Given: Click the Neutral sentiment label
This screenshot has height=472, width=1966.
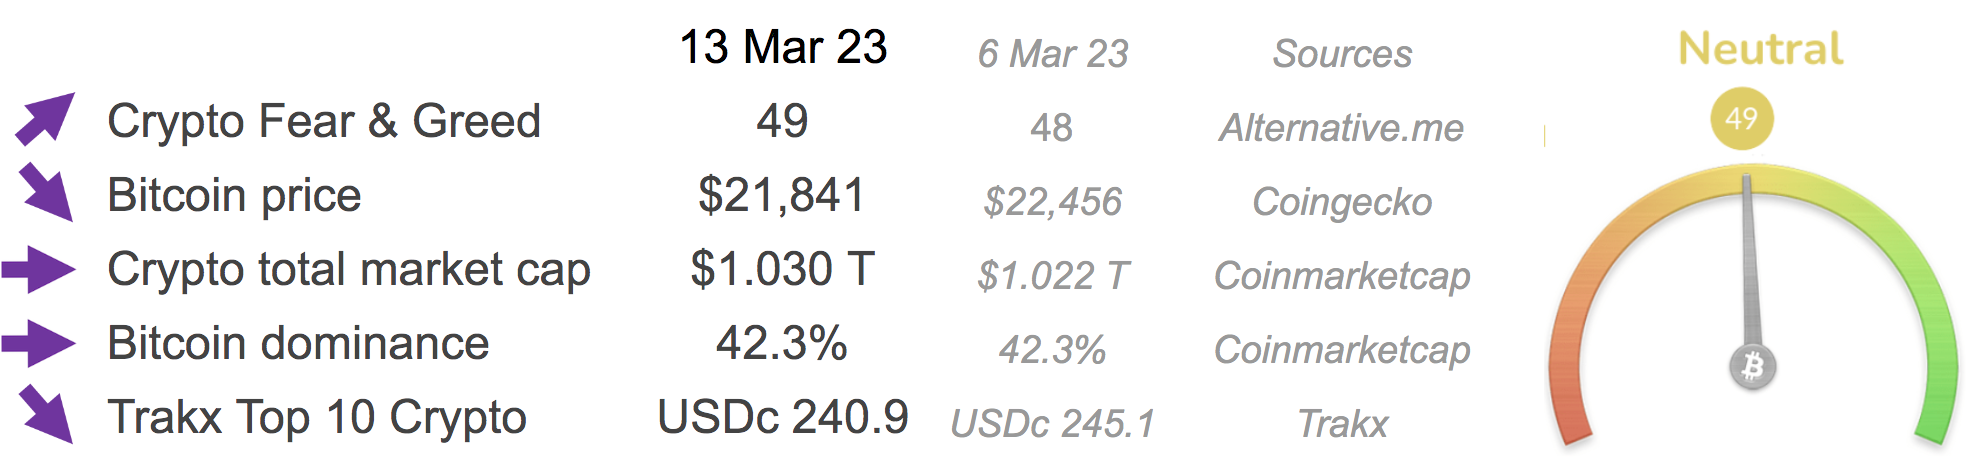Looking at the screenshot, I should coord(1760,49).
